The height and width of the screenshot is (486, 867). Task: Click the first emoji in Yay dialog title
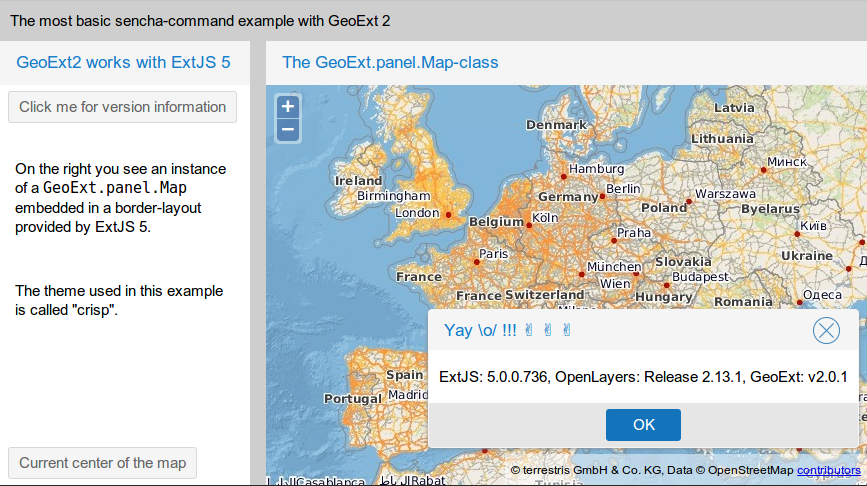529,330
